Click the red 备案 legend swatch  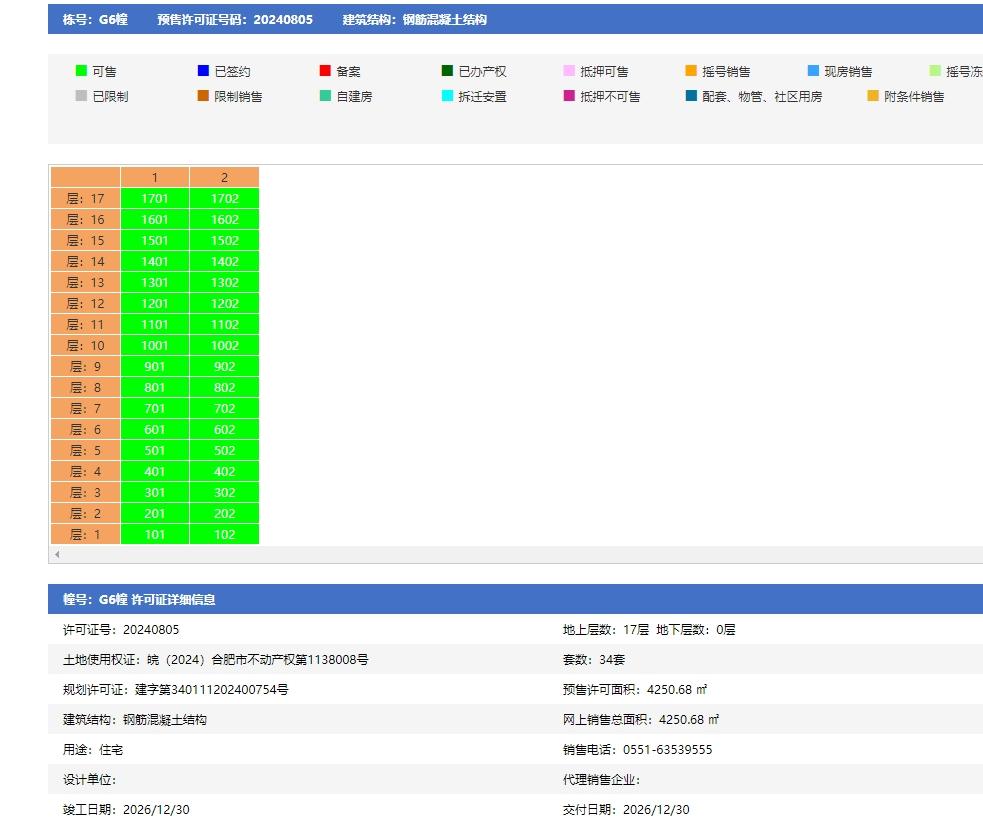(325, 71)
